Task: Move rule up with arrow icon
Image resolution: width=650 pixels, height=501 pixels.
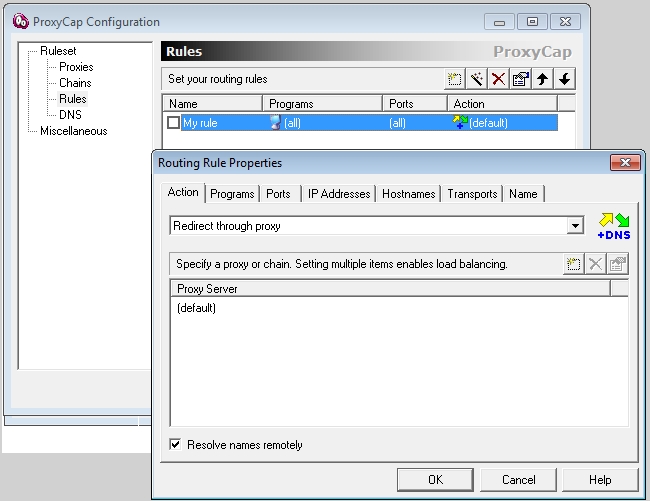Action: point(543,79)
